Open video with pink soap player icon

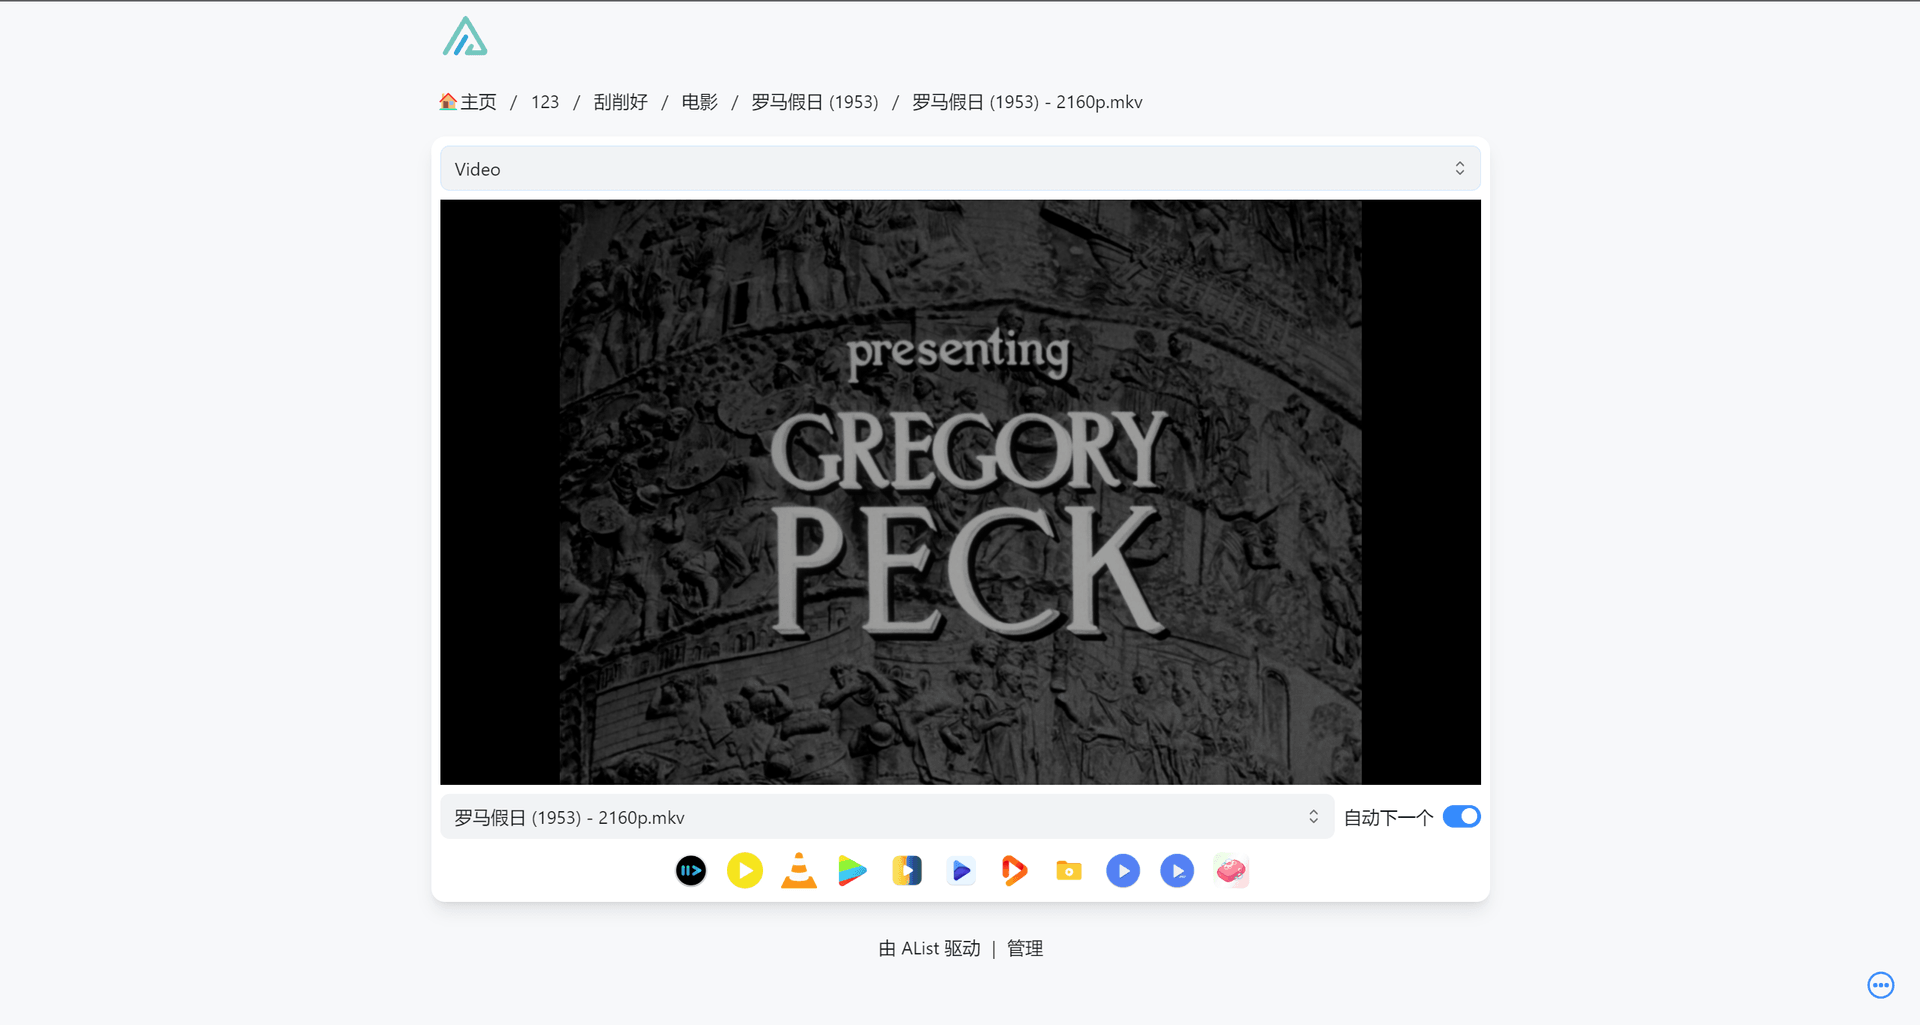[x=1231, y=871]
